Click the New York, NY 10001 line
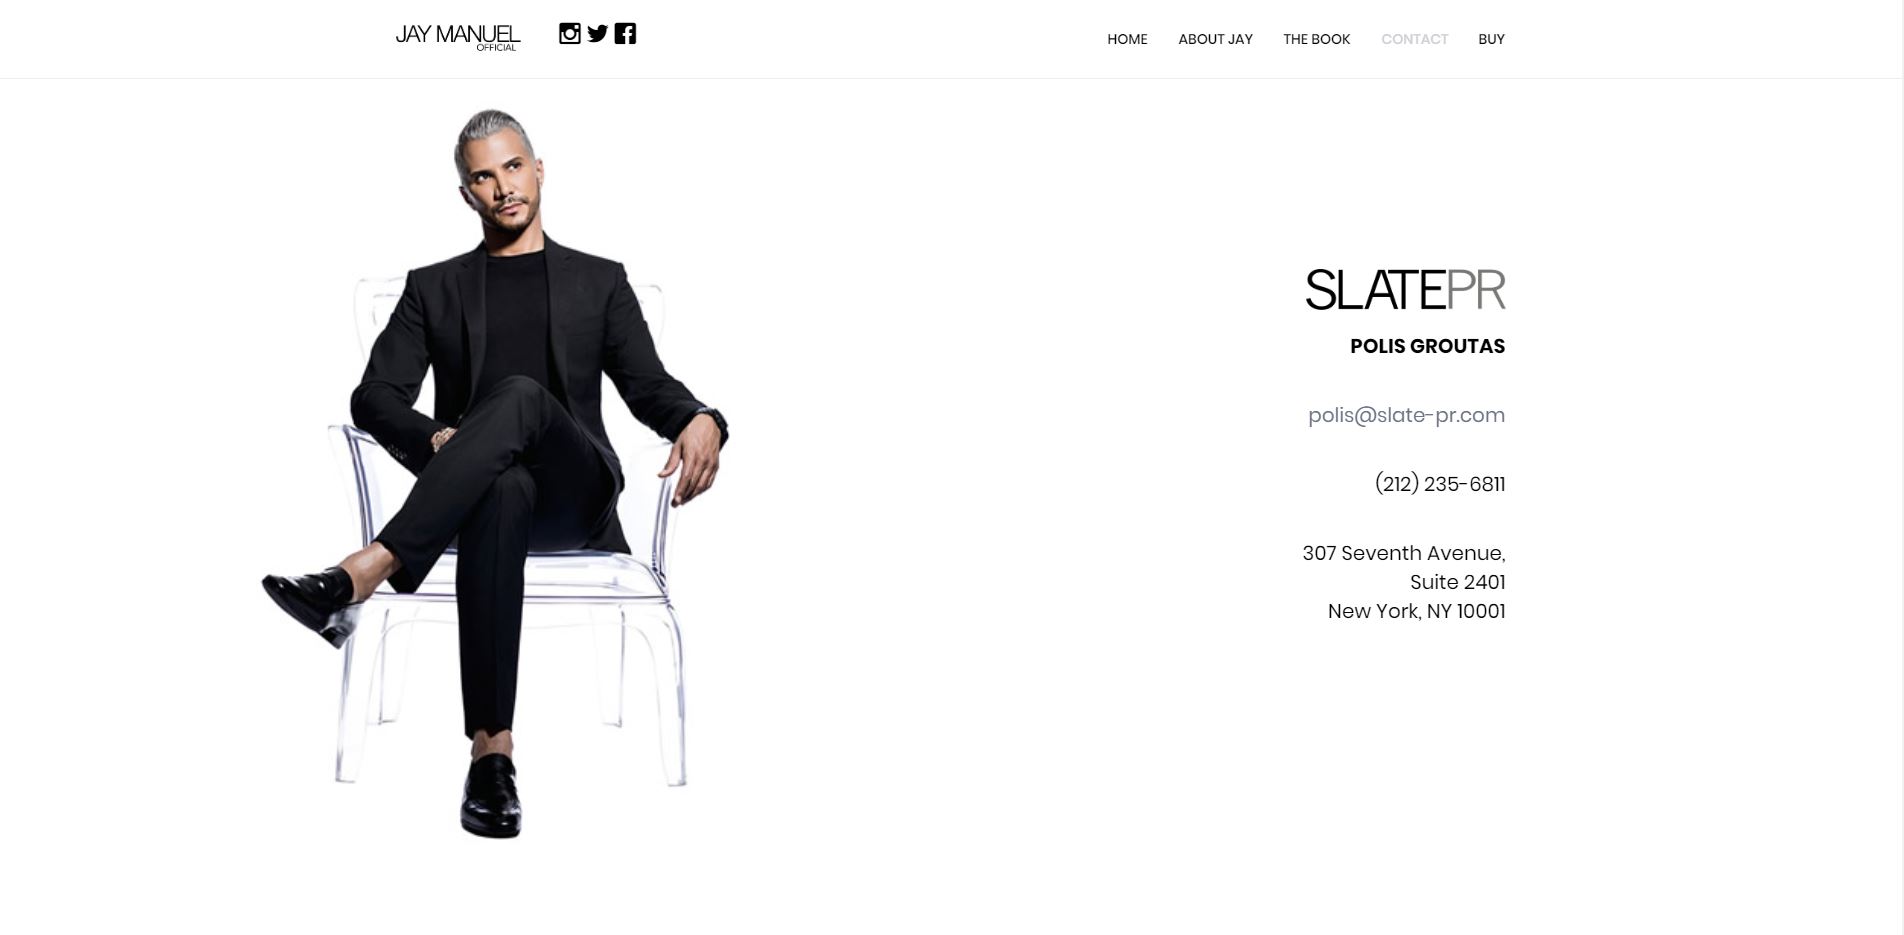 coord(1416,611)
